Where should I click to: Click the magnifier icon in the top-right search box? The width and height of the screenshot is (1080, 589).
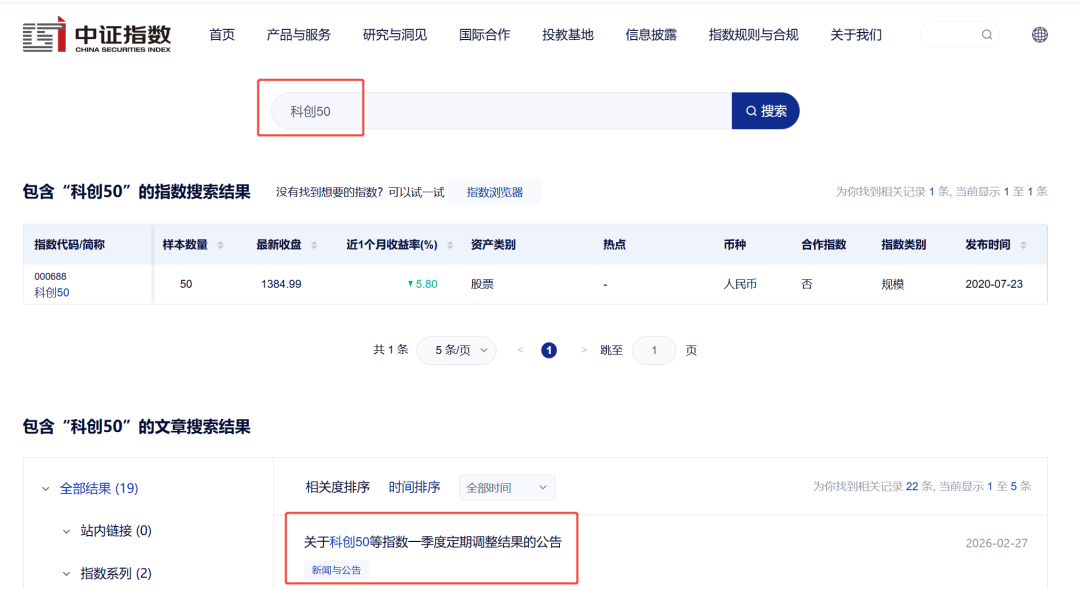point(987,34)
